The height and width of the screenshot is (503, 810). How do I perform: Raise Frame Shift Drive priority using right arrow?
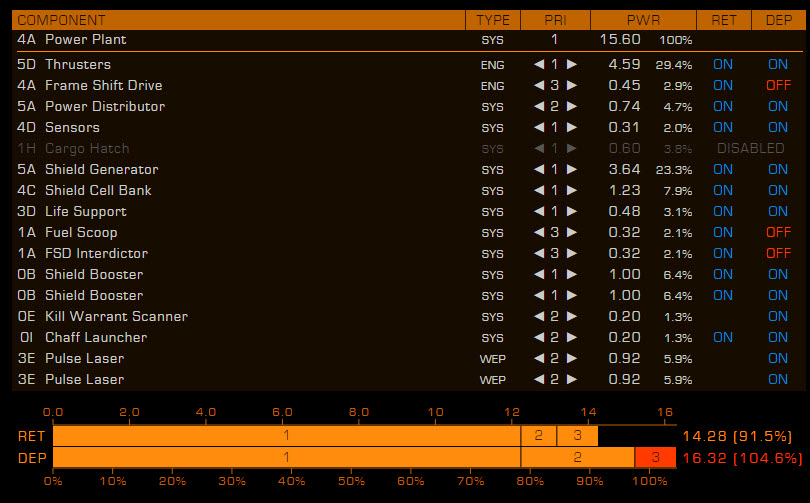click(571, 85)
